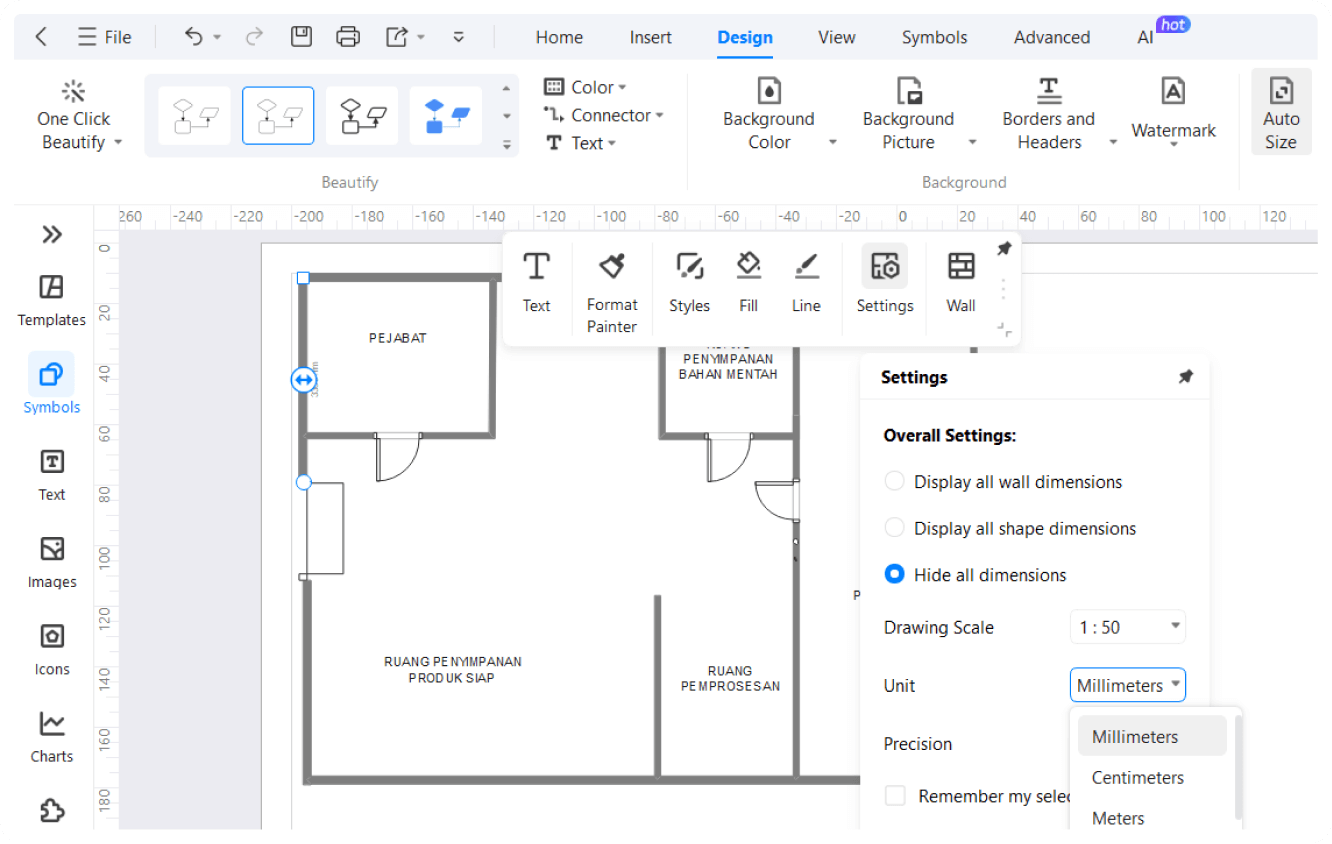
Task: Select the third beautify style thumbnail
Action: tap(362, 116)
